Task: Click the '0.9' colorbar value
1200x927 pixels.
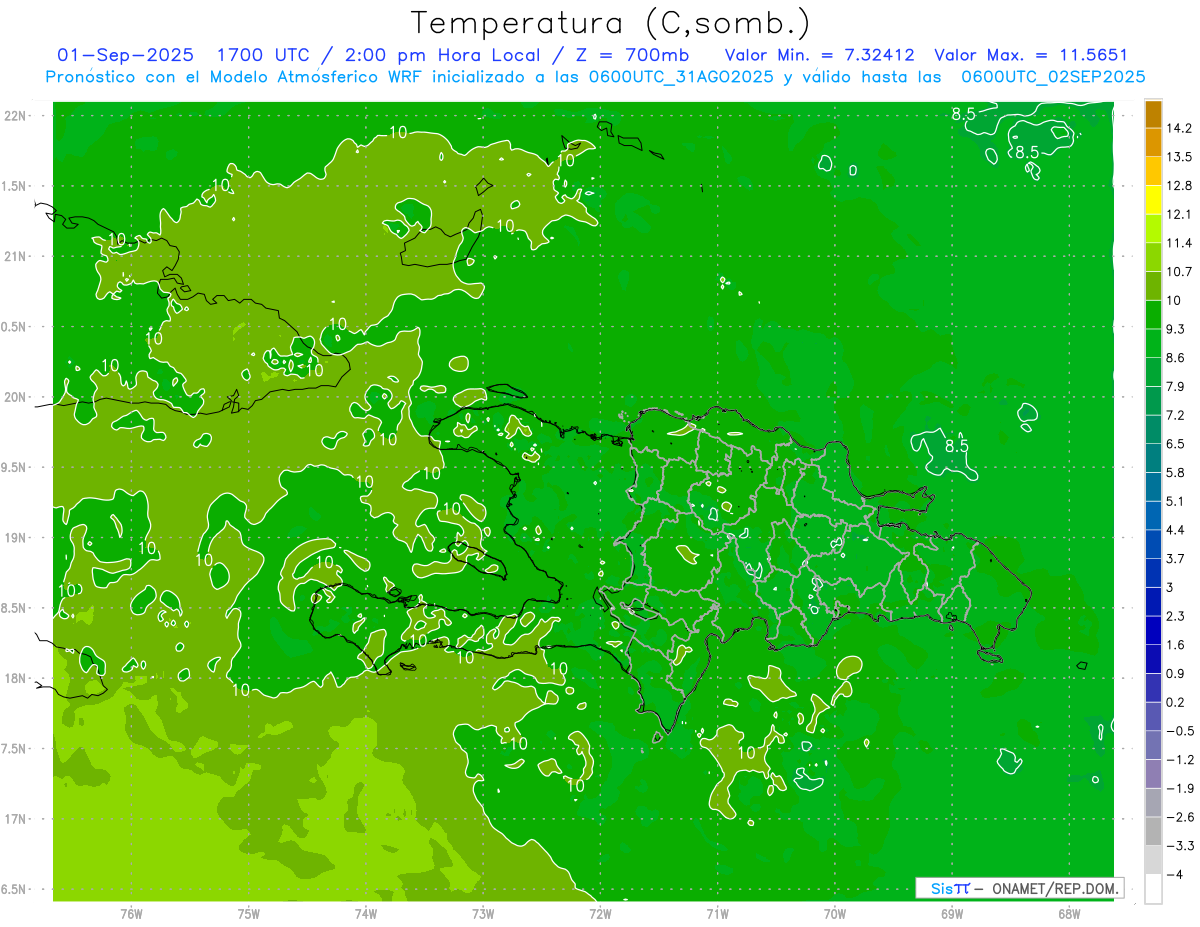Action: (1176, 673)
